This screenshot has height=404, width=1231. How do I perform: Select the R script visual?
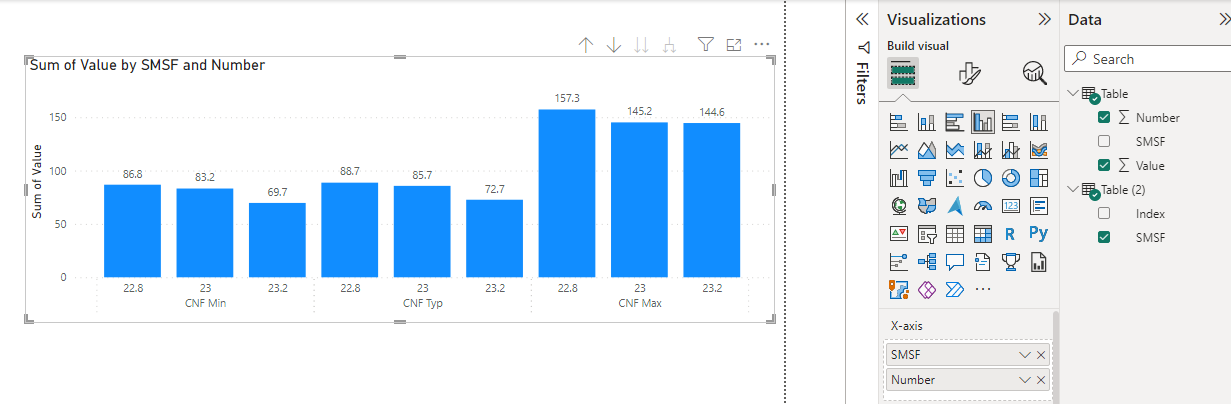point(1010,234)
